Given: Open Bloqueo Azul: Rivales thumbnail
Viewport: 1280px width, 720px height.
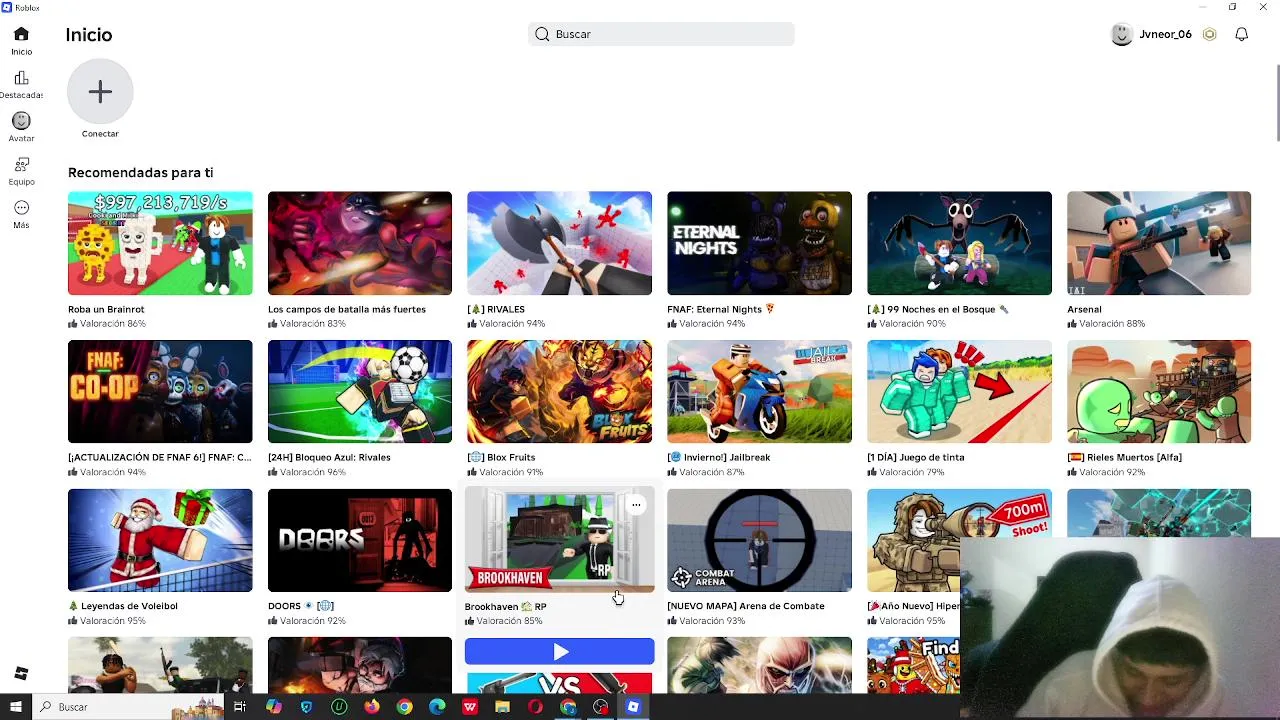Looking at the screenshot, I should 360,391.
